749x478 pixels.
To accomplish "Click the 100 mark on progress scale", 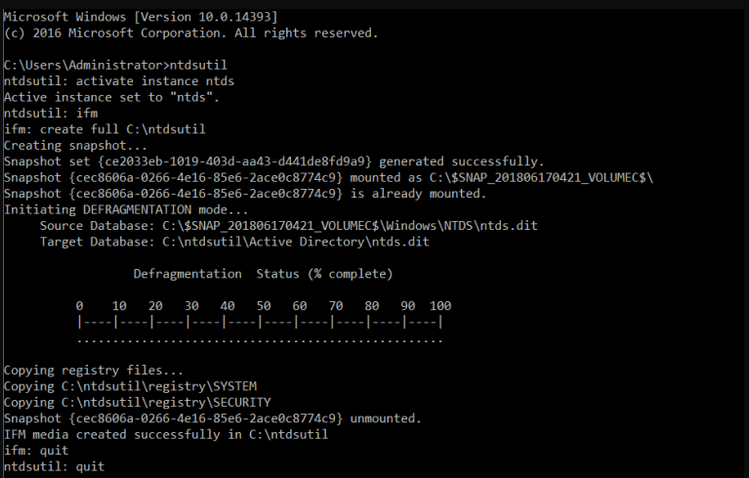I will point(440,306).
